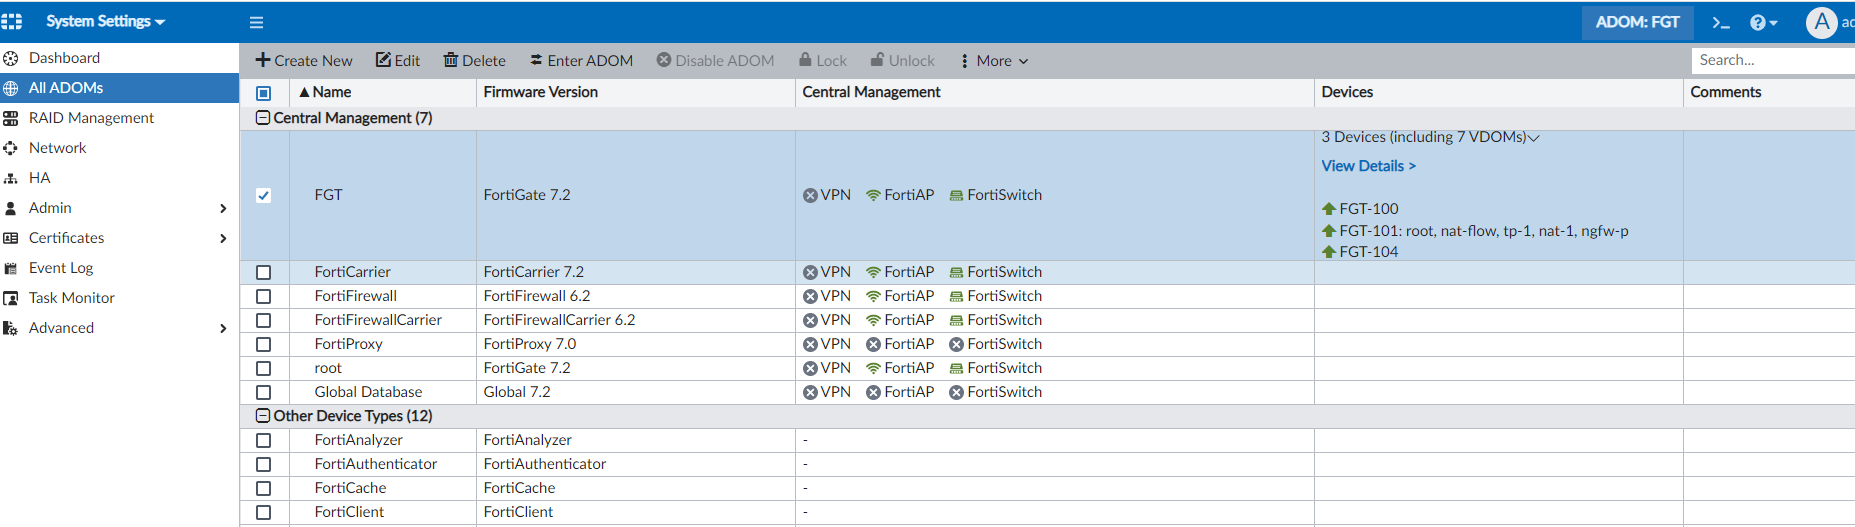
Task: Open the CLI console icon
Action: pyautogui.click(x=1720, y=22)
